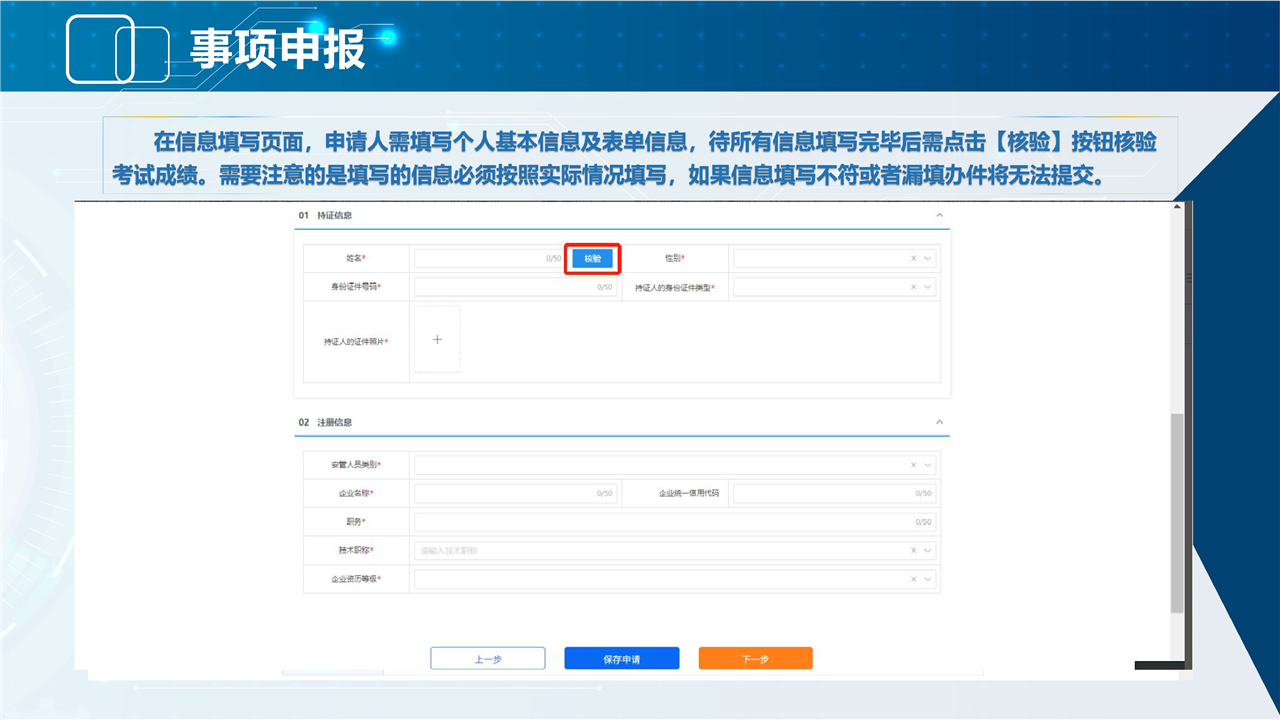Clear the 企业资历等级 field with X icon
The image size is (1280, 720).
click(913, 579)
